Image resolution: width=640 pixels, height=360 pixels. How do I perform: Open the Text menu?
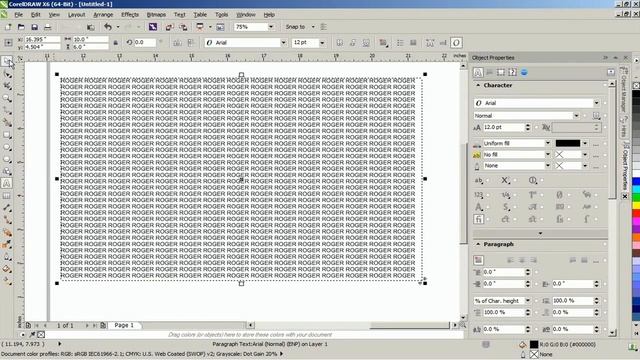pos(180,15)
